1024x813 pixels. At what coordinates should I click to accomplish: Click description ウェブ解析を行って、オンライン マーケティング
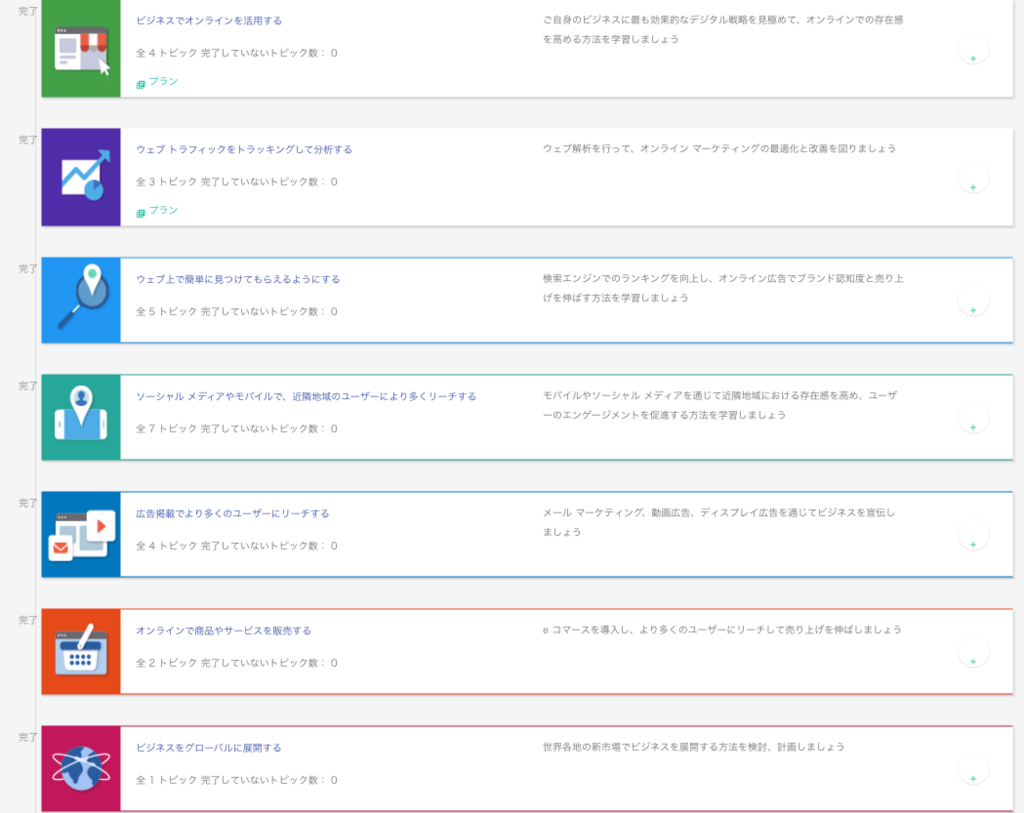point(719,149)
